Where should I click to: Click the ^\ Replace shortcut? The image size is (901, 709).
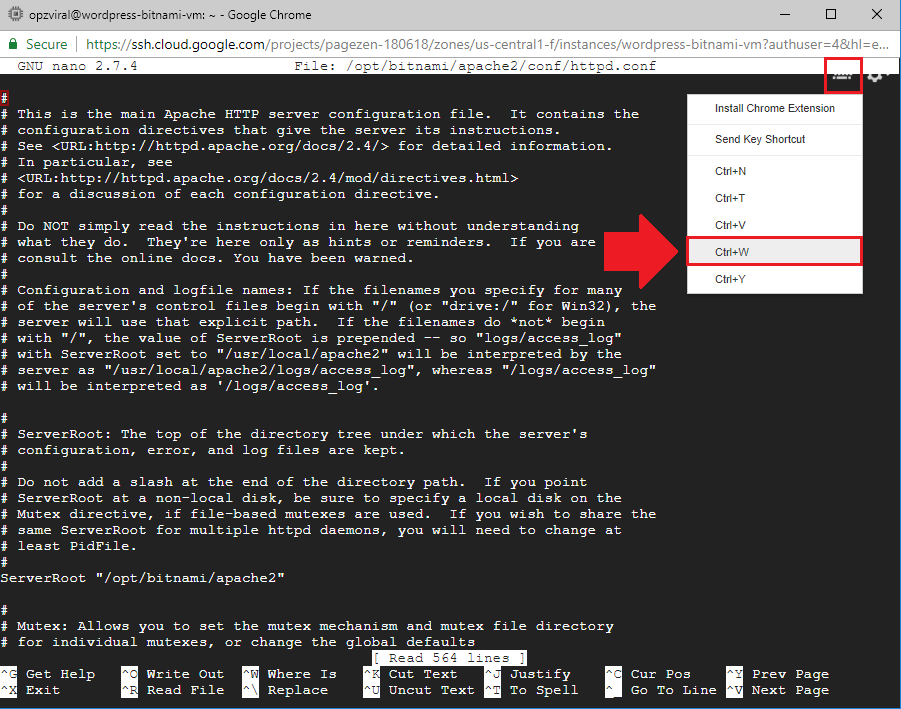tap(285, 690)
